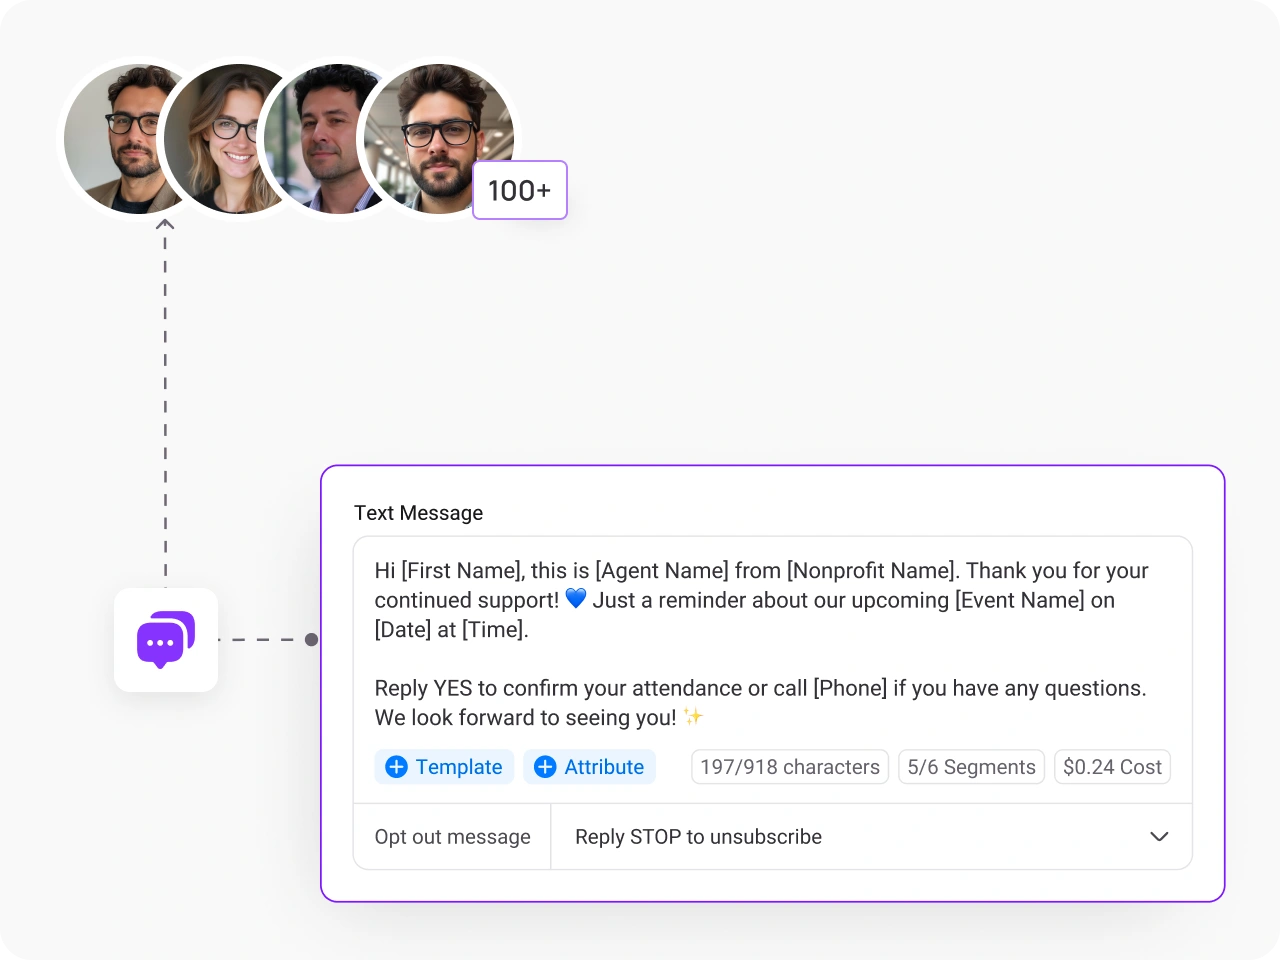
Task: Click the blue heart emoji in the message
Action: pos(576,599)
